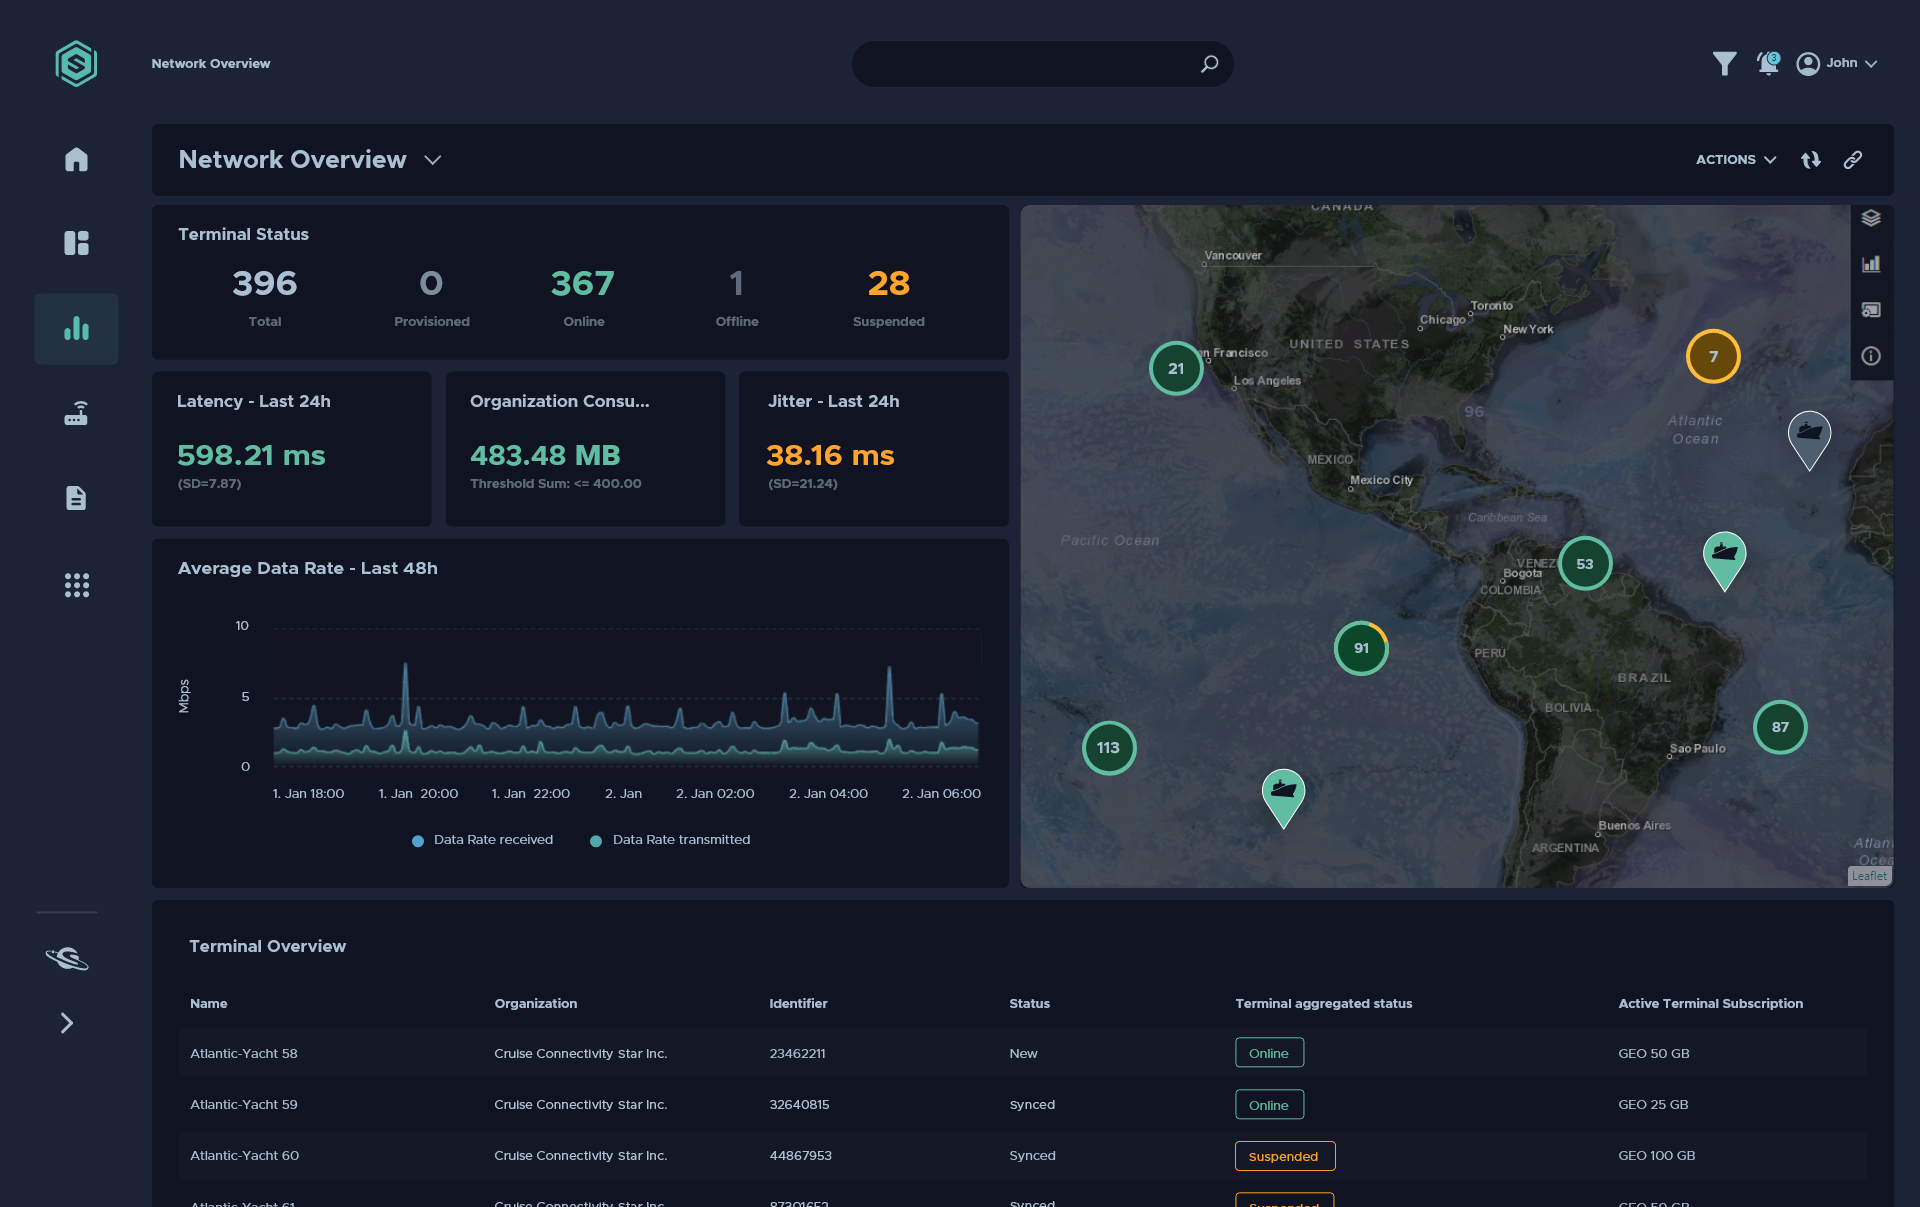Screen dimensions: 1920x1207
Task: Toggle Data Rate received legend item
Action: coord(482,840)
